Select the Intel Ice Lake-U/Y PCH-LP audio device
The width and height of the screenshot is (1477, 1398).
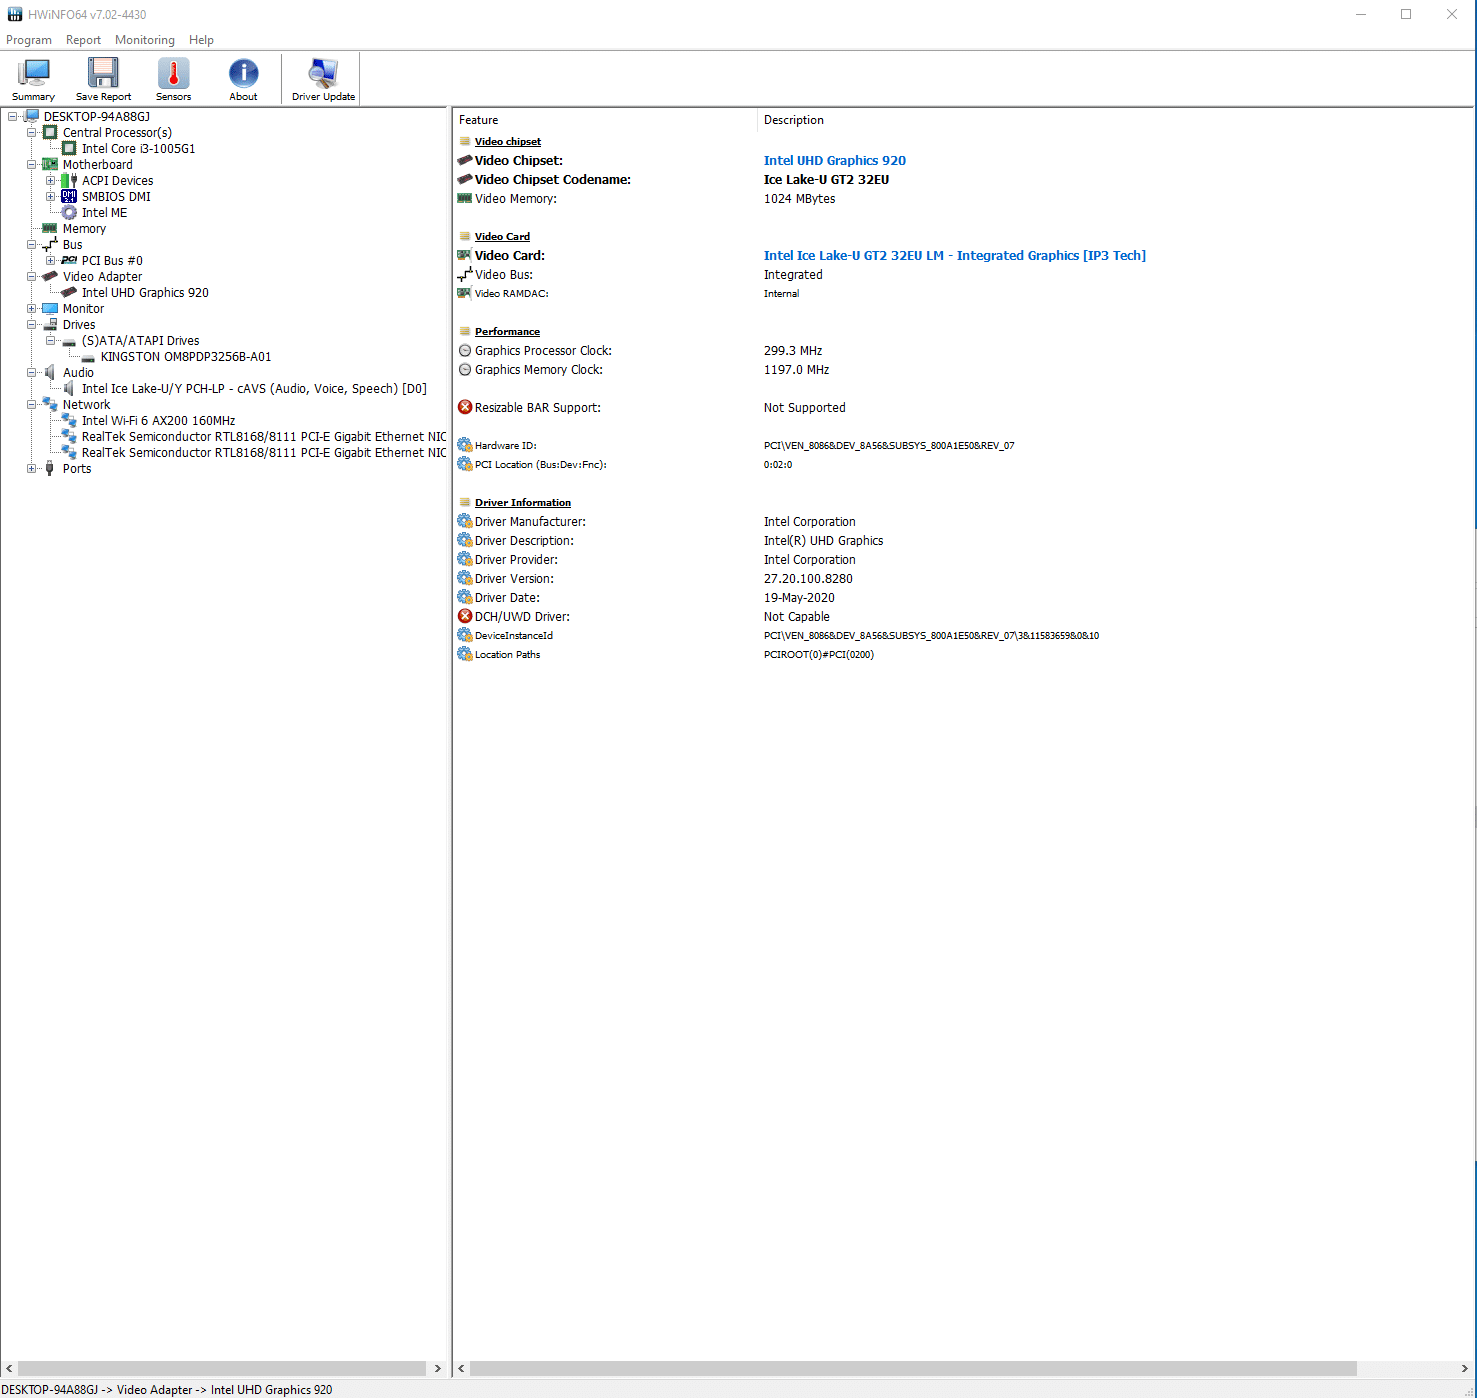click(254, 389)
